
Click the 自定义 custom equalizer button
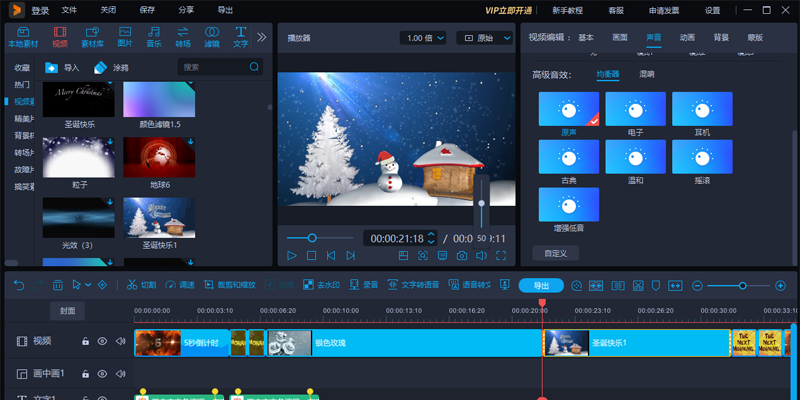point(556,253)
